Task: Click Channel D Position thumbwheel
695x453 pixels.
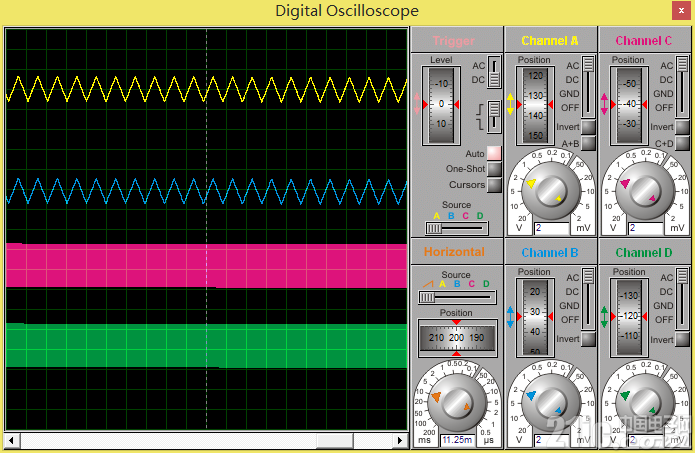Action: pyautogui.click(x=629, y=317)
